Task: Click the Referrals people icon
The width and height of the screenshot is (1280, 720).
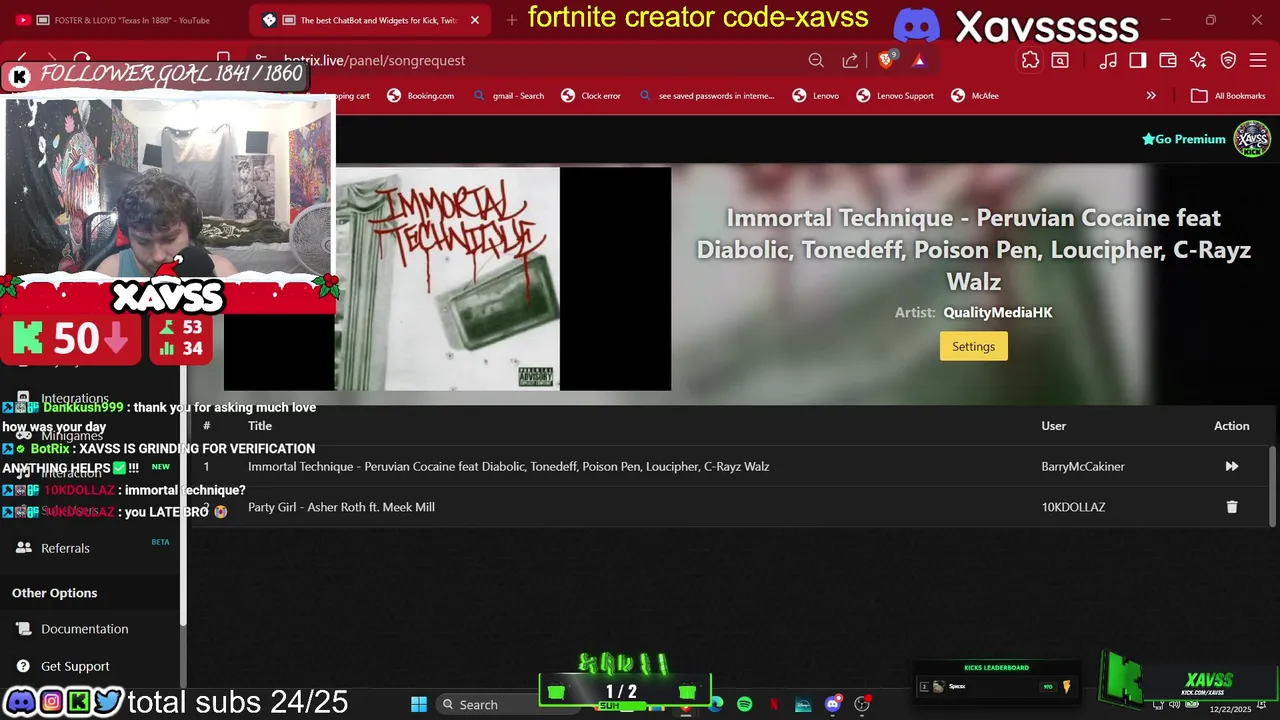Action: (24, 548)
